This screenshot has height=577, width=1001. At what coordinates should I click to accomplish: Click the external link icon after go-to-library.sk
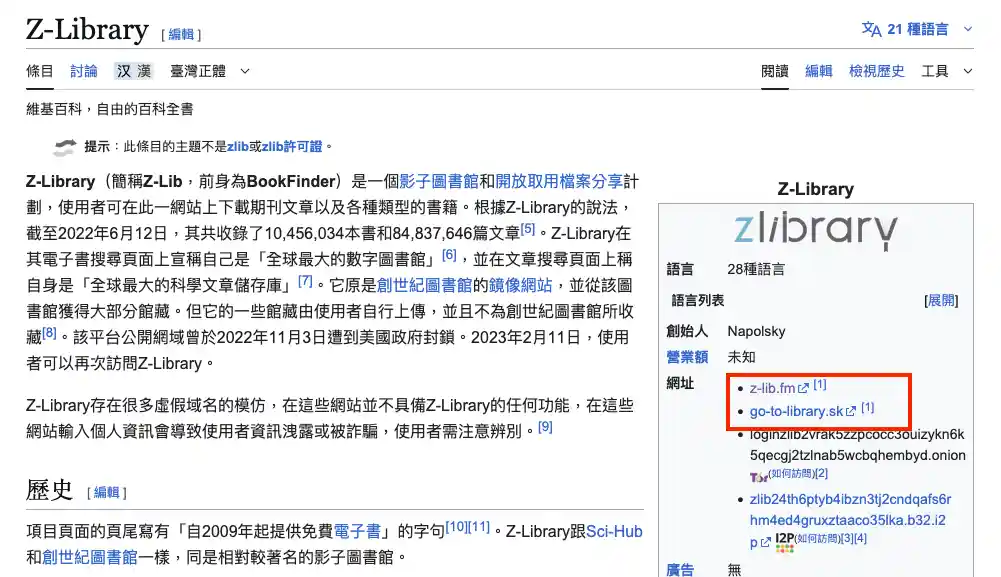(x=850, y=412)
